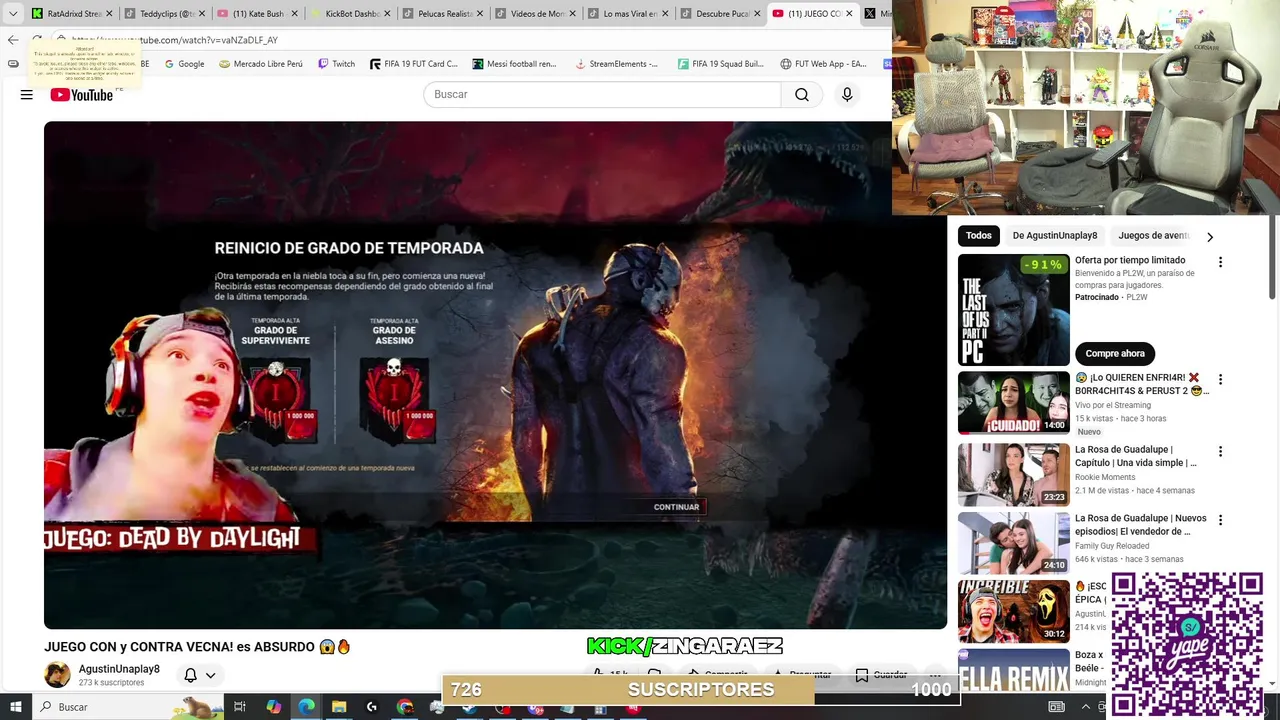
Task: Open File Explorer from the taskbar
Action: [339, 706]
